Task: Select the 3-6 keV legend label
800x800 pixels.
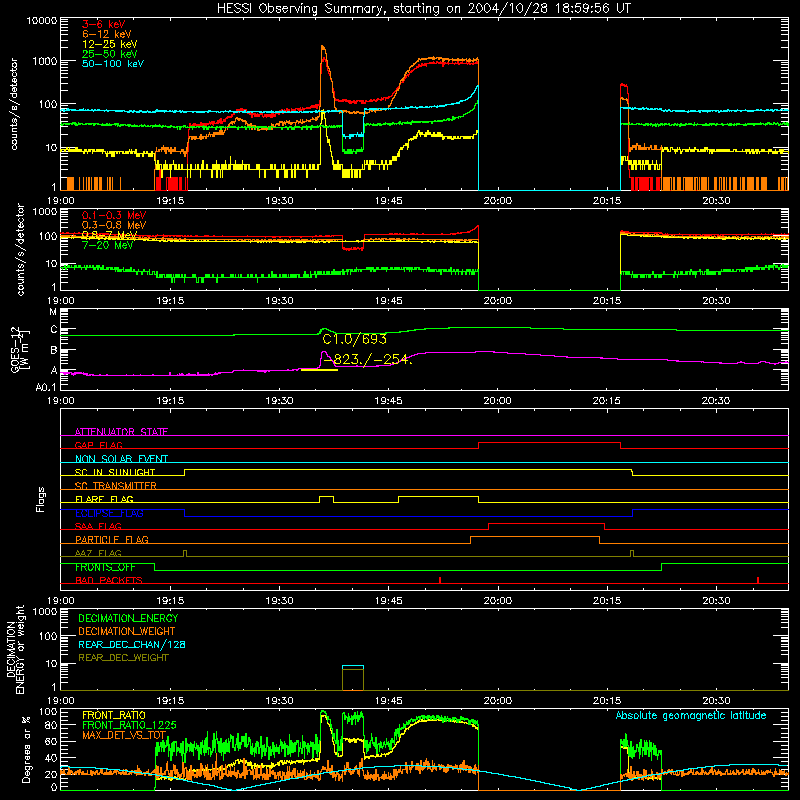Action: click(104, 24)
